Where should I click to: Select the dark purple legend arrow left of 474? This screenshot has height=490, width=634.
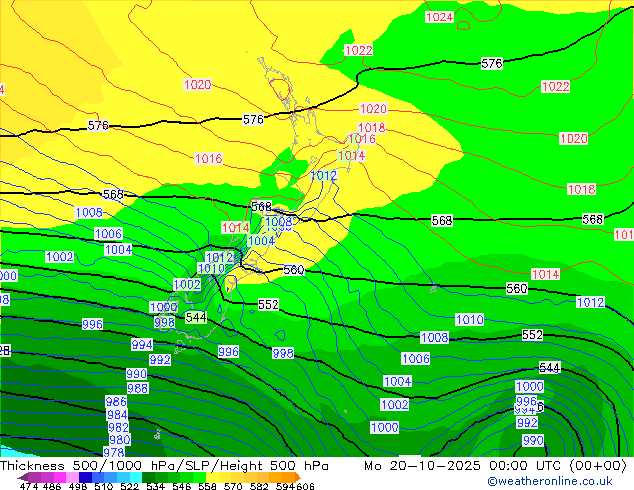tap(22, 477)
